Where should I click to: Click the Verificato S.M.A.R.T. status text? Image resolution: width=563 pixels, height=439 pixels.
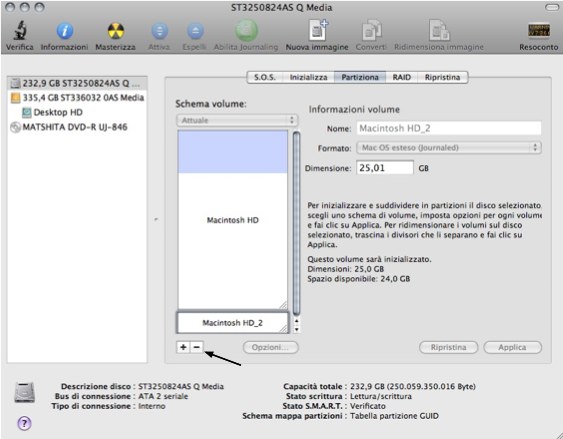pyautogui.click(x=368, y=406)
